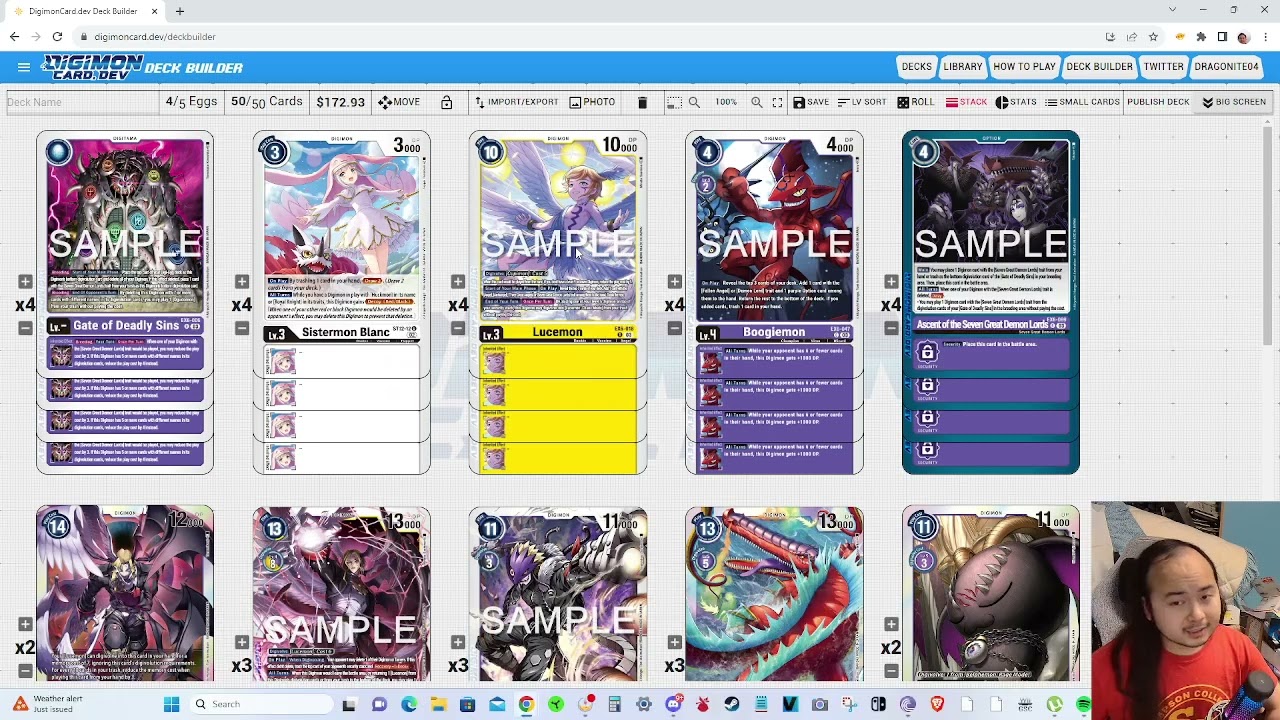
Task: Toggle the fullscreen expand icon
Action: pos(777,102)
